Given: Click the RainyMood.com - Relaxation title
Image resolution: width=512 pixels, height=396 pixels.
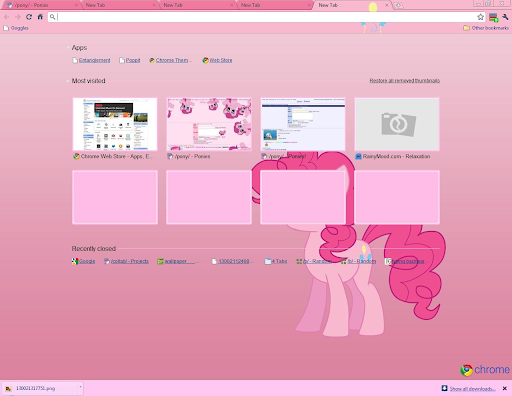Looking at the screenshot, I should click(x=396, y=156).
